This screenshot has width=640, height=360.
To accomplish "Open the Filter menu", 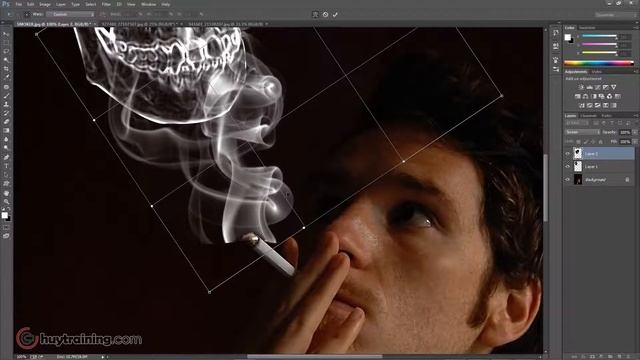I will pyautogui.click(x=106, y=4).
